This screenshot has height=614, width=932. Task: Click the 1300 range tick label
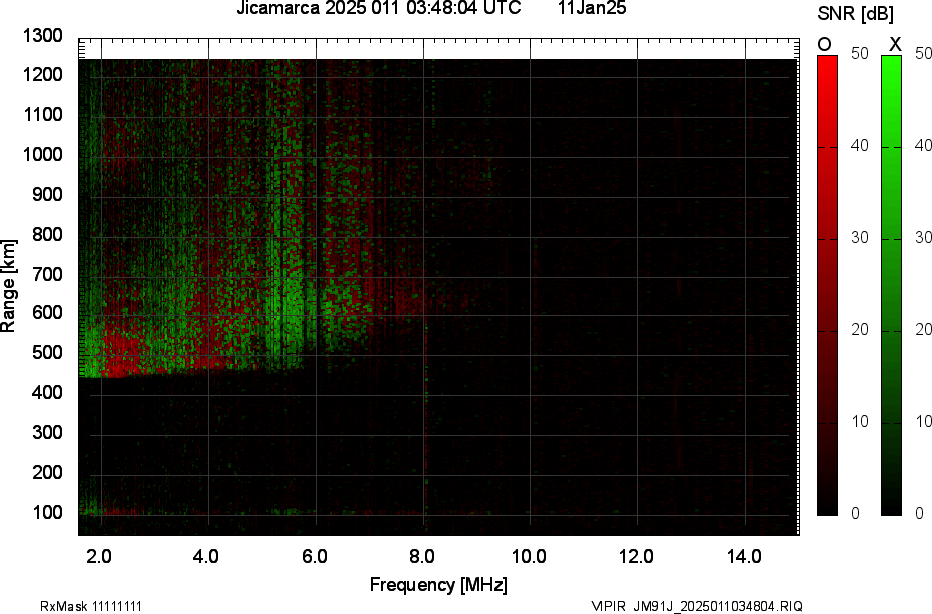pyautogui.click(x=42, y=36)
